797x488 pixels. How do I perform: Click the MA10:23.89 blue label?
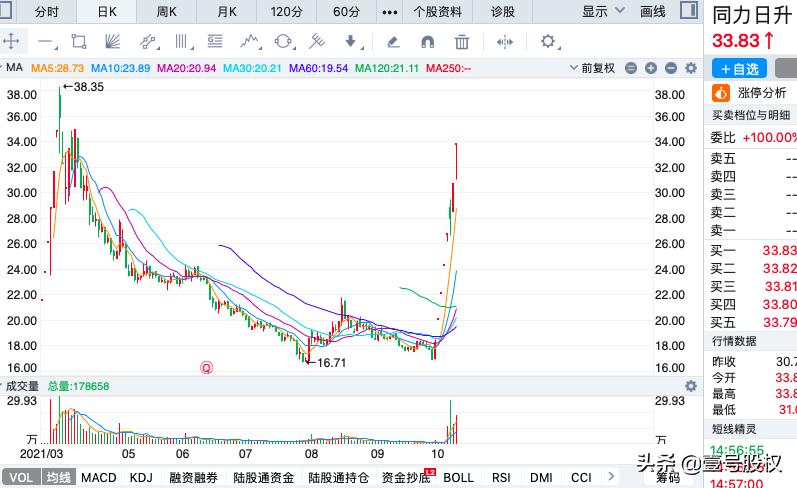pos(120,68)
